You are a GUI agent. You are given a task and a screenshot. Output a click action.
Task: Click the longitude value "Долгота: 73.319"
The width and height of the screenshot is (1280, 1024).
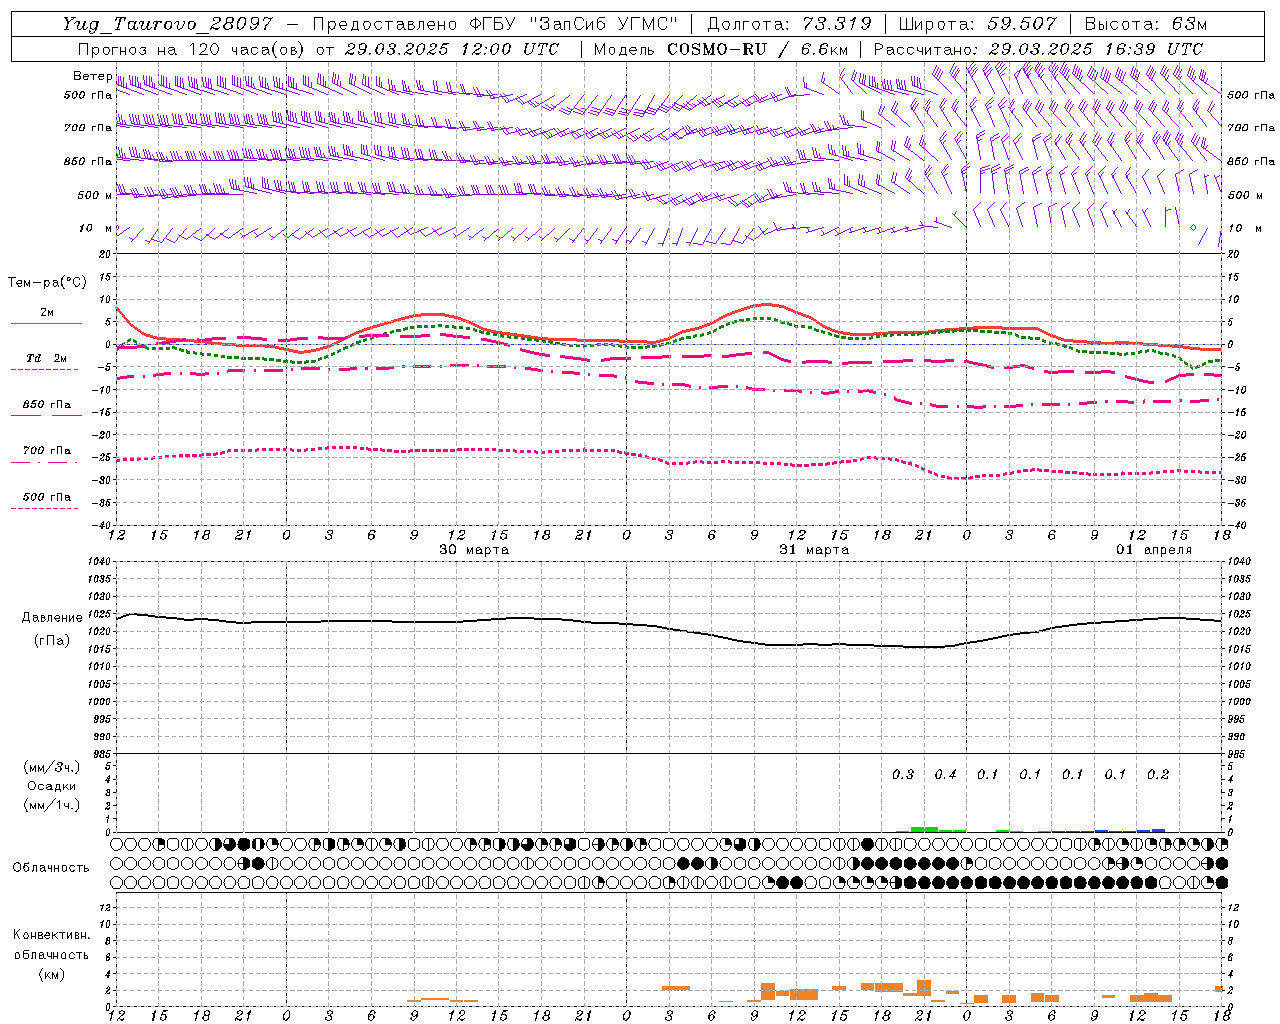[x=789, y=24]
